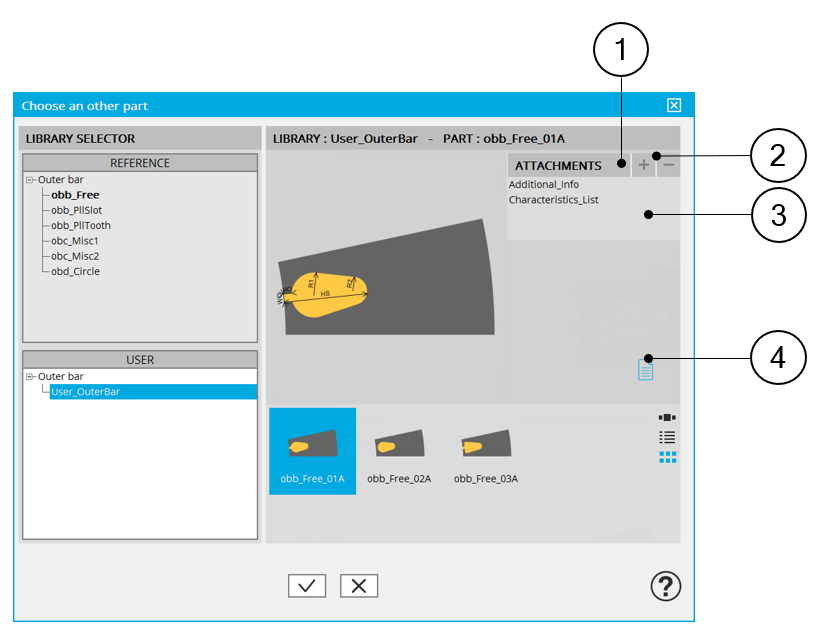Select obd_Circle library
The width and height of the screenshot is (820, 640).
(75, 271)
